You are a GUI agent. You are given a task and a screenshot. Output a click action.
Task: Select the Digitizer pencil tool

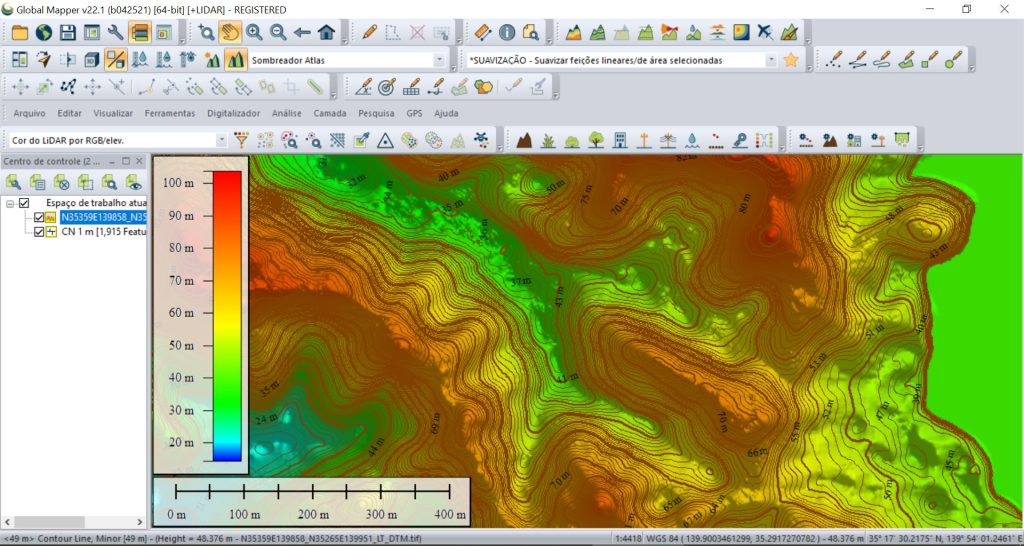click(370, 32)
